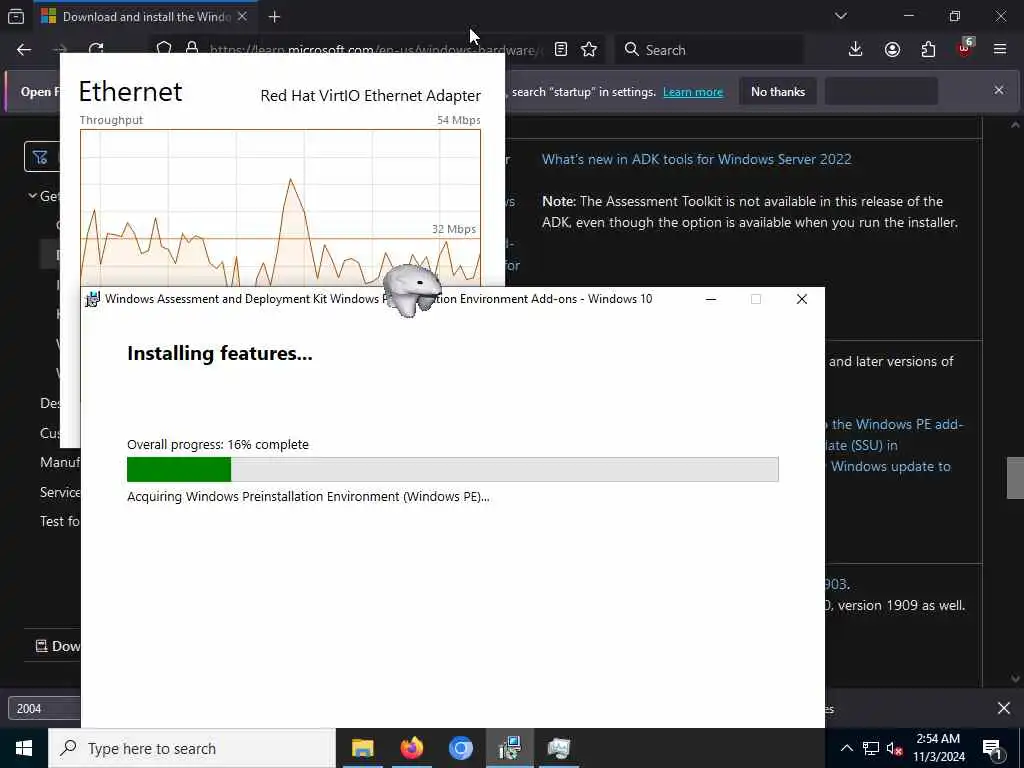Viewport: 1024px width, 768px height.
Task: Reload the page in Firefox
Action: tap(96, 48)
